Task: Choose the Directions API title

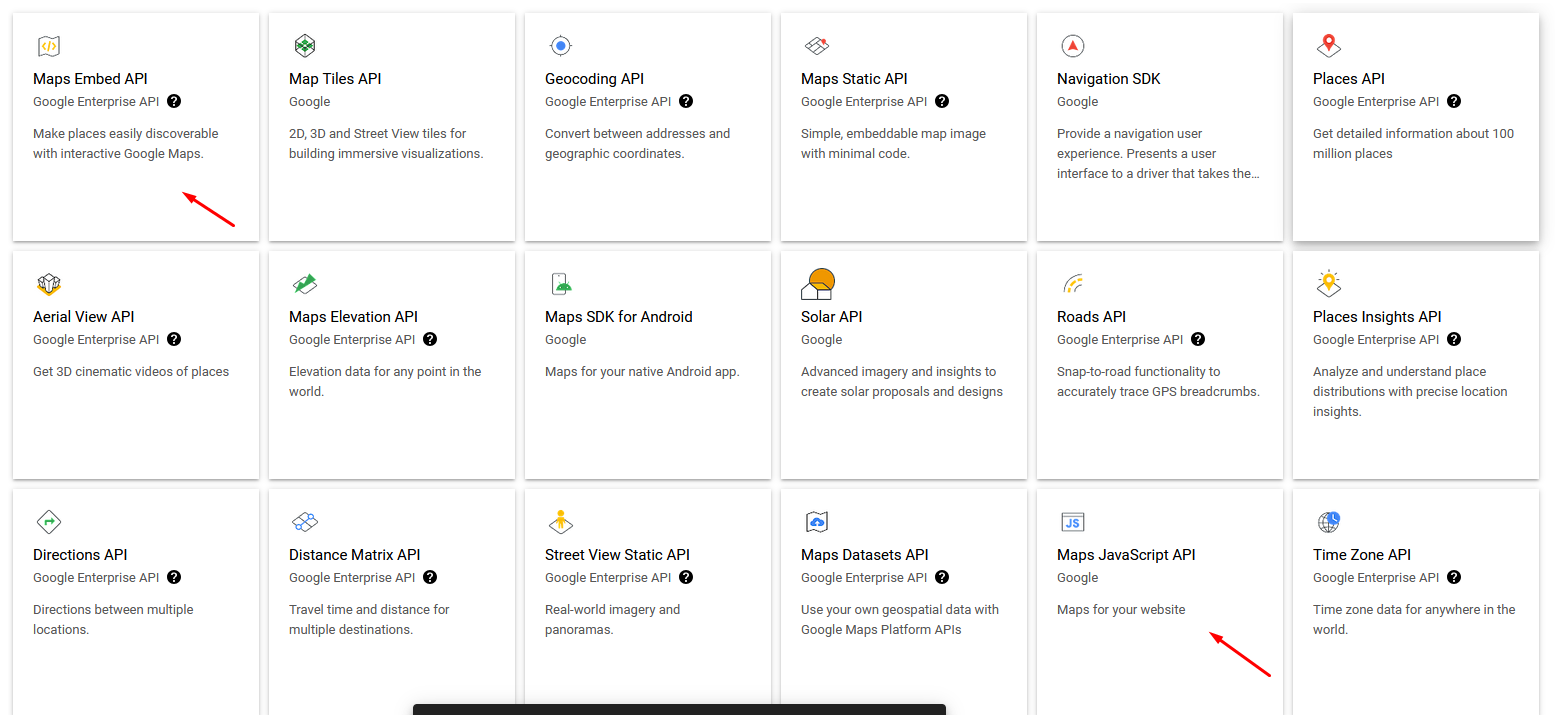Action: pos(80,555)
